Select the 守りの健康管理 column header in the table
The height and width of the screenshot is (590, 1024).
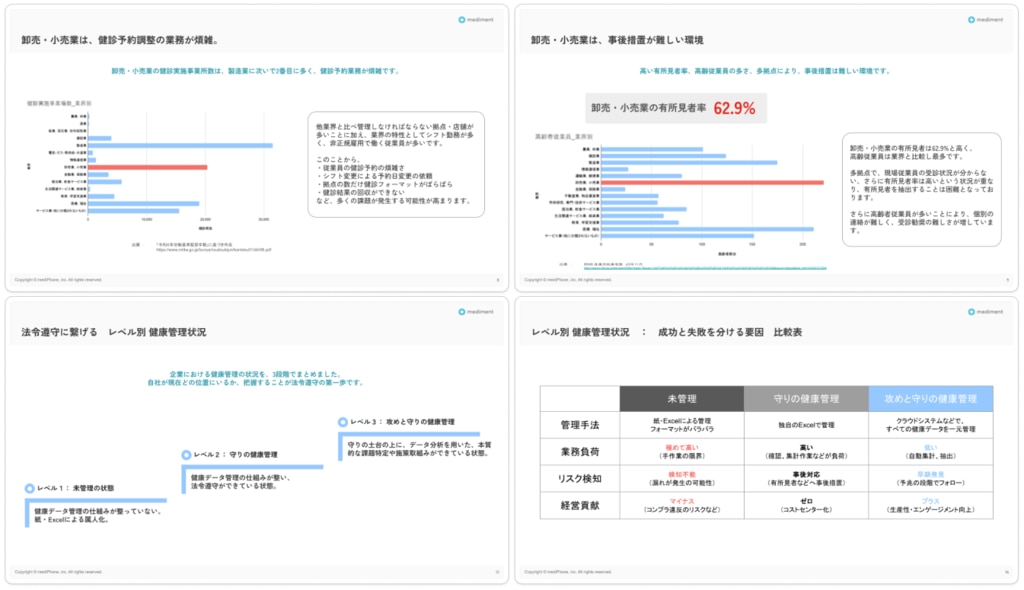[806, 399]
